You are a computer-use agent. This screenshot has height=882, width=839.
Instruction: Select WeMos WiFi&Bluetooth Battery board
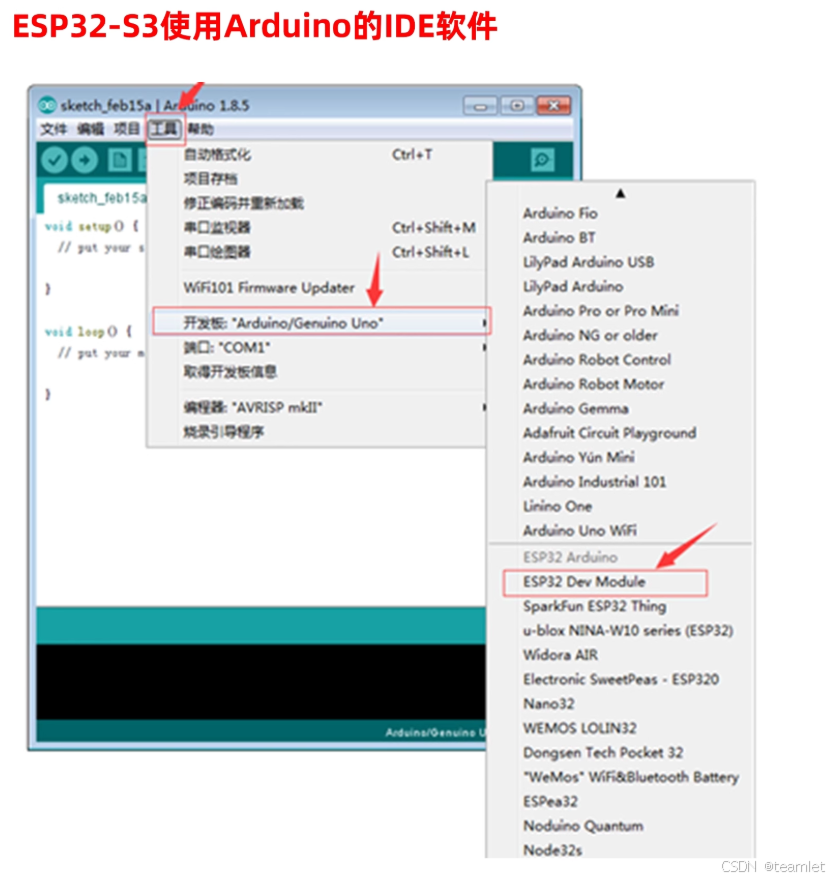coord(631,777)
